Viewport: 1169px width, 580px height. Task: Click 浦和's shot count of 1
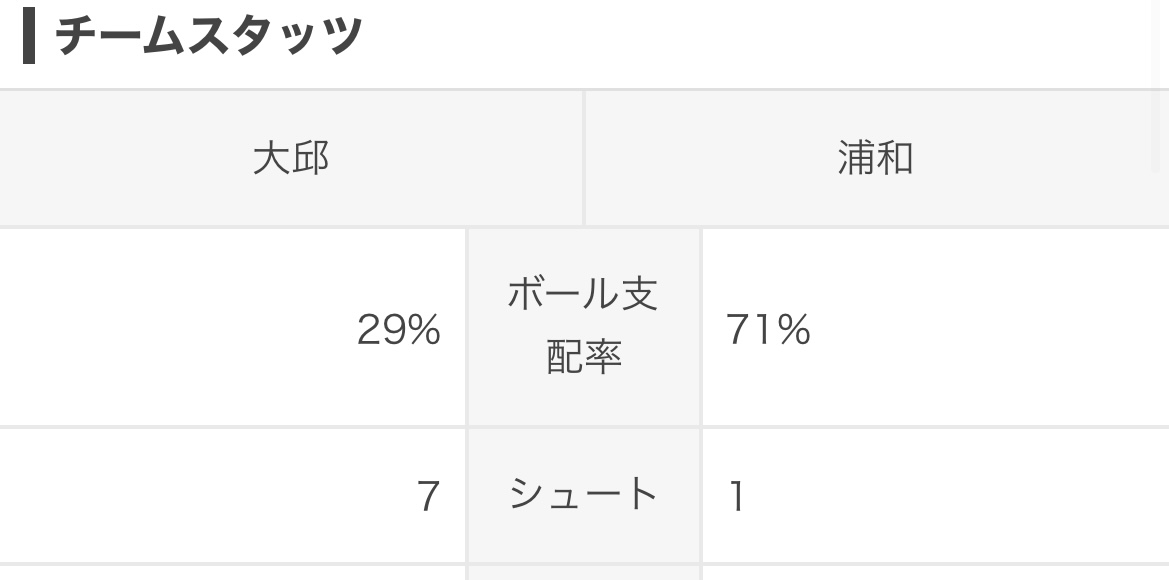(737, 496)
